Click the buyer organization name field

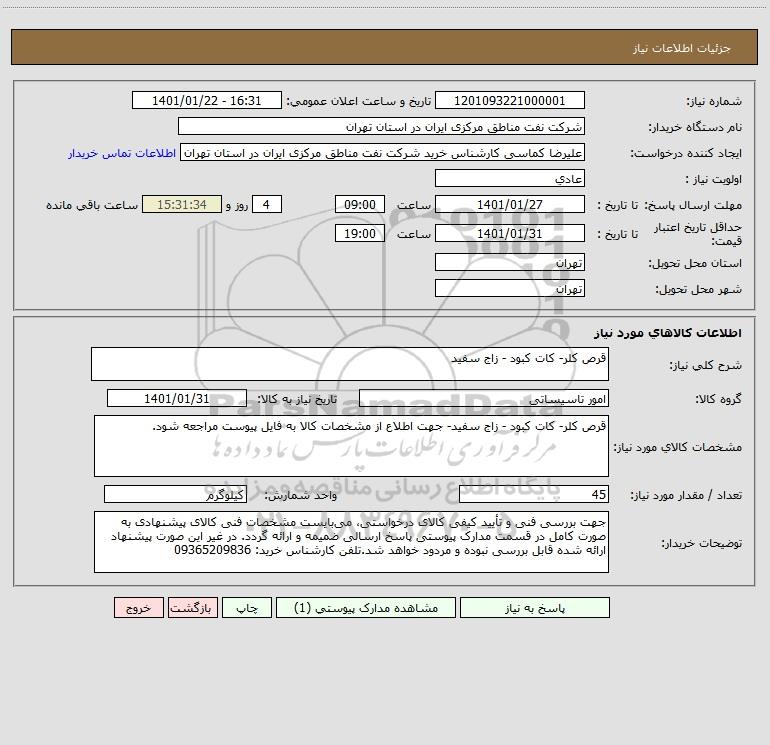[381, 127]
